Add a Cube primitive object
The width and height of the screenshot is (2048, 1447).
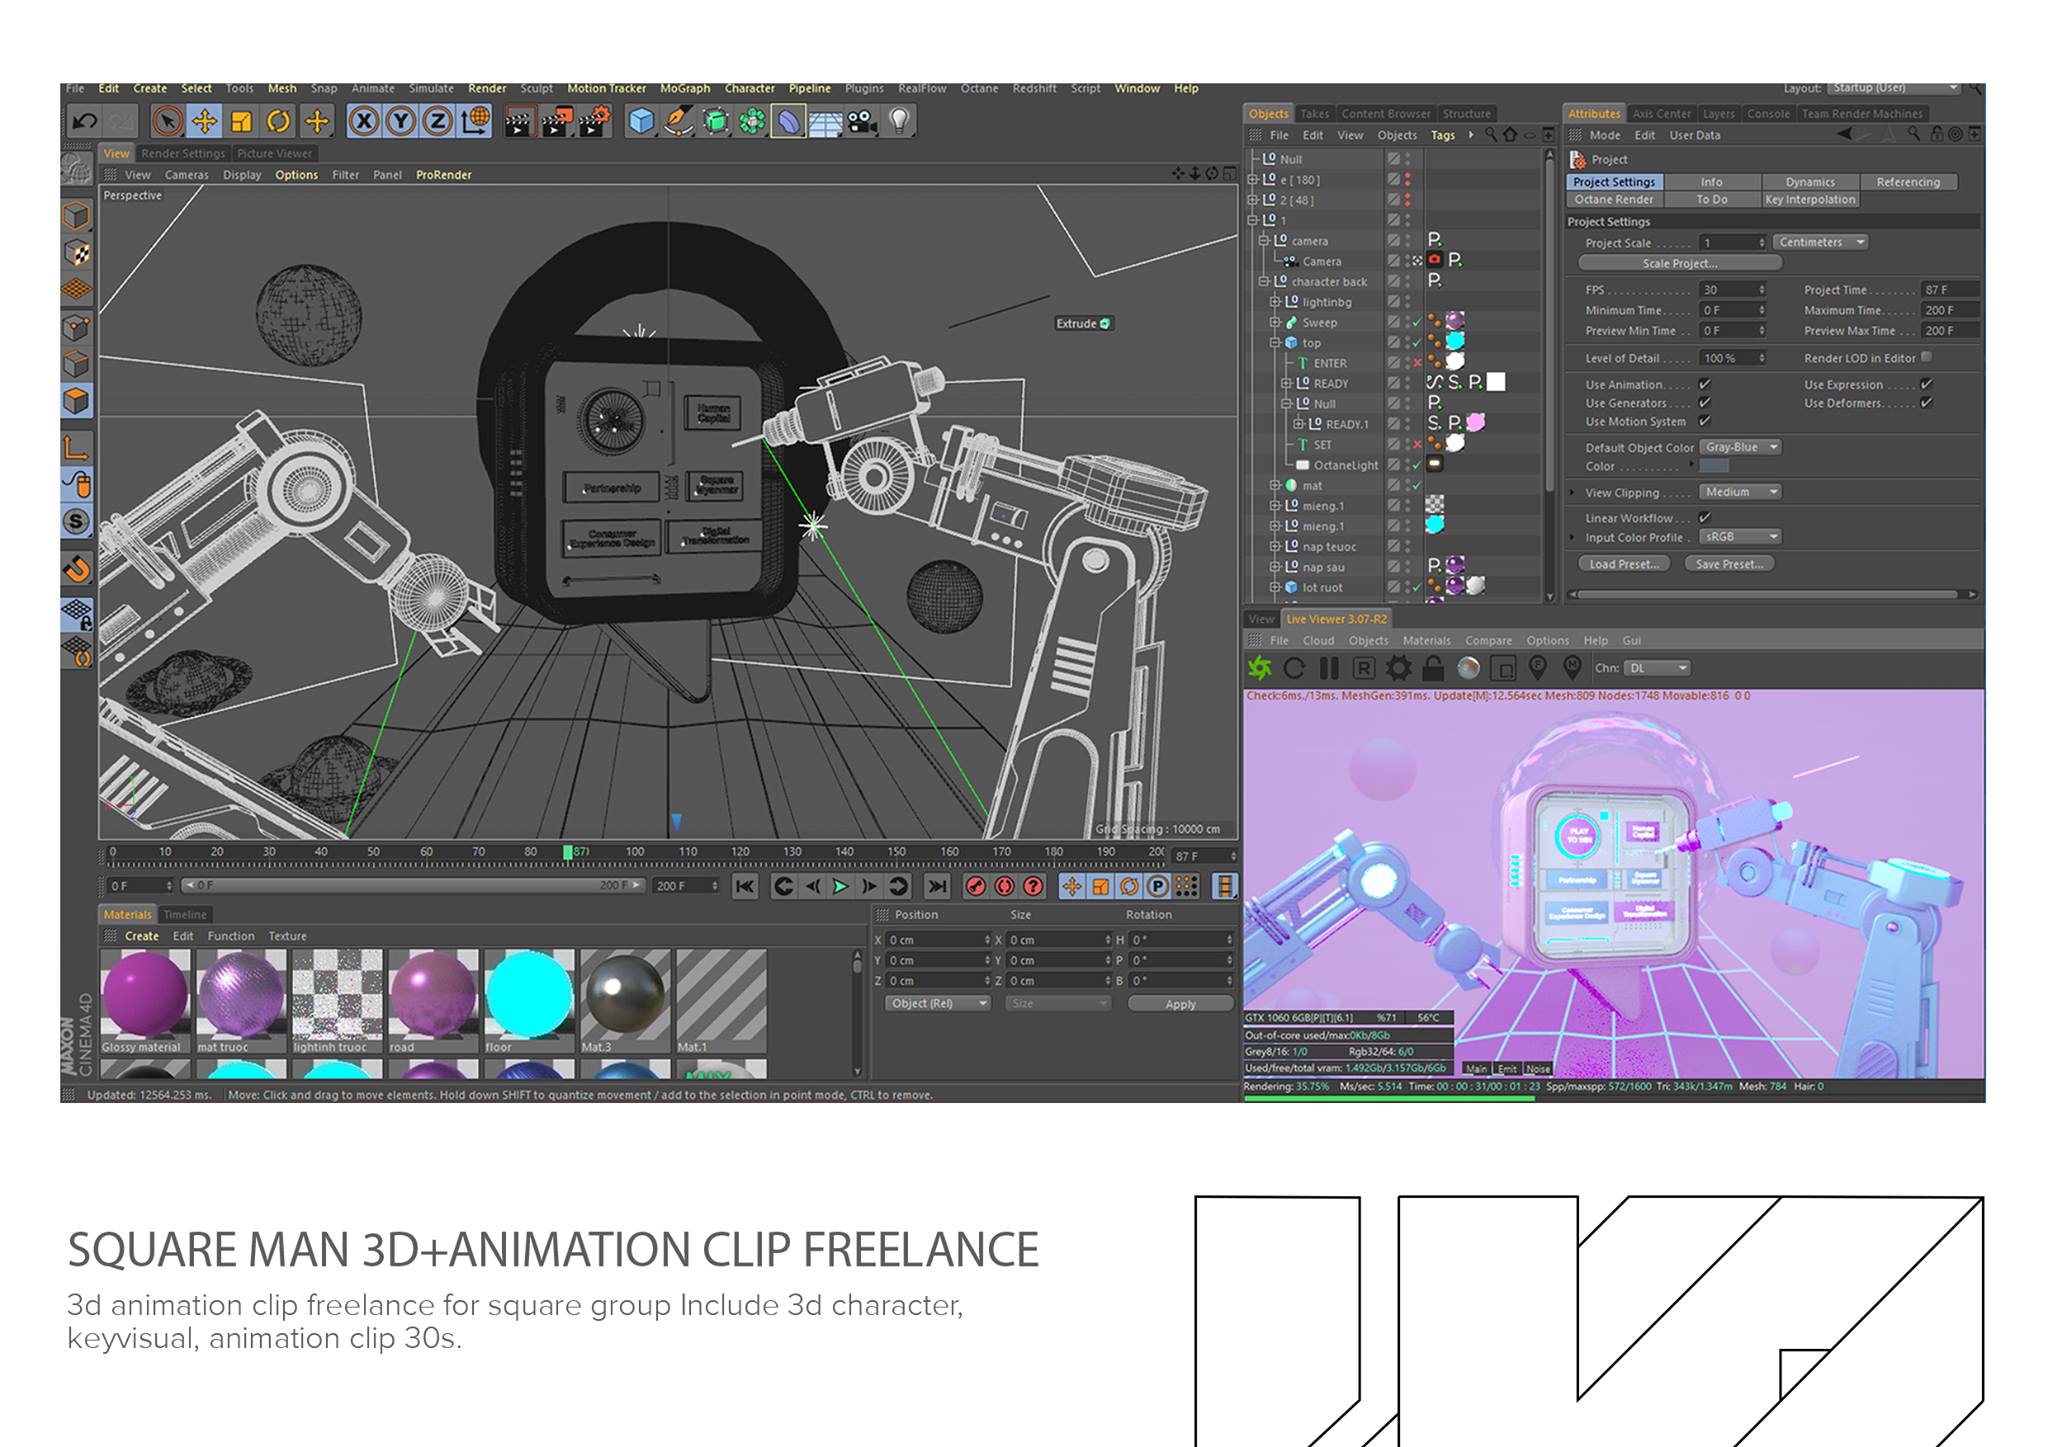tap(641, 122)
